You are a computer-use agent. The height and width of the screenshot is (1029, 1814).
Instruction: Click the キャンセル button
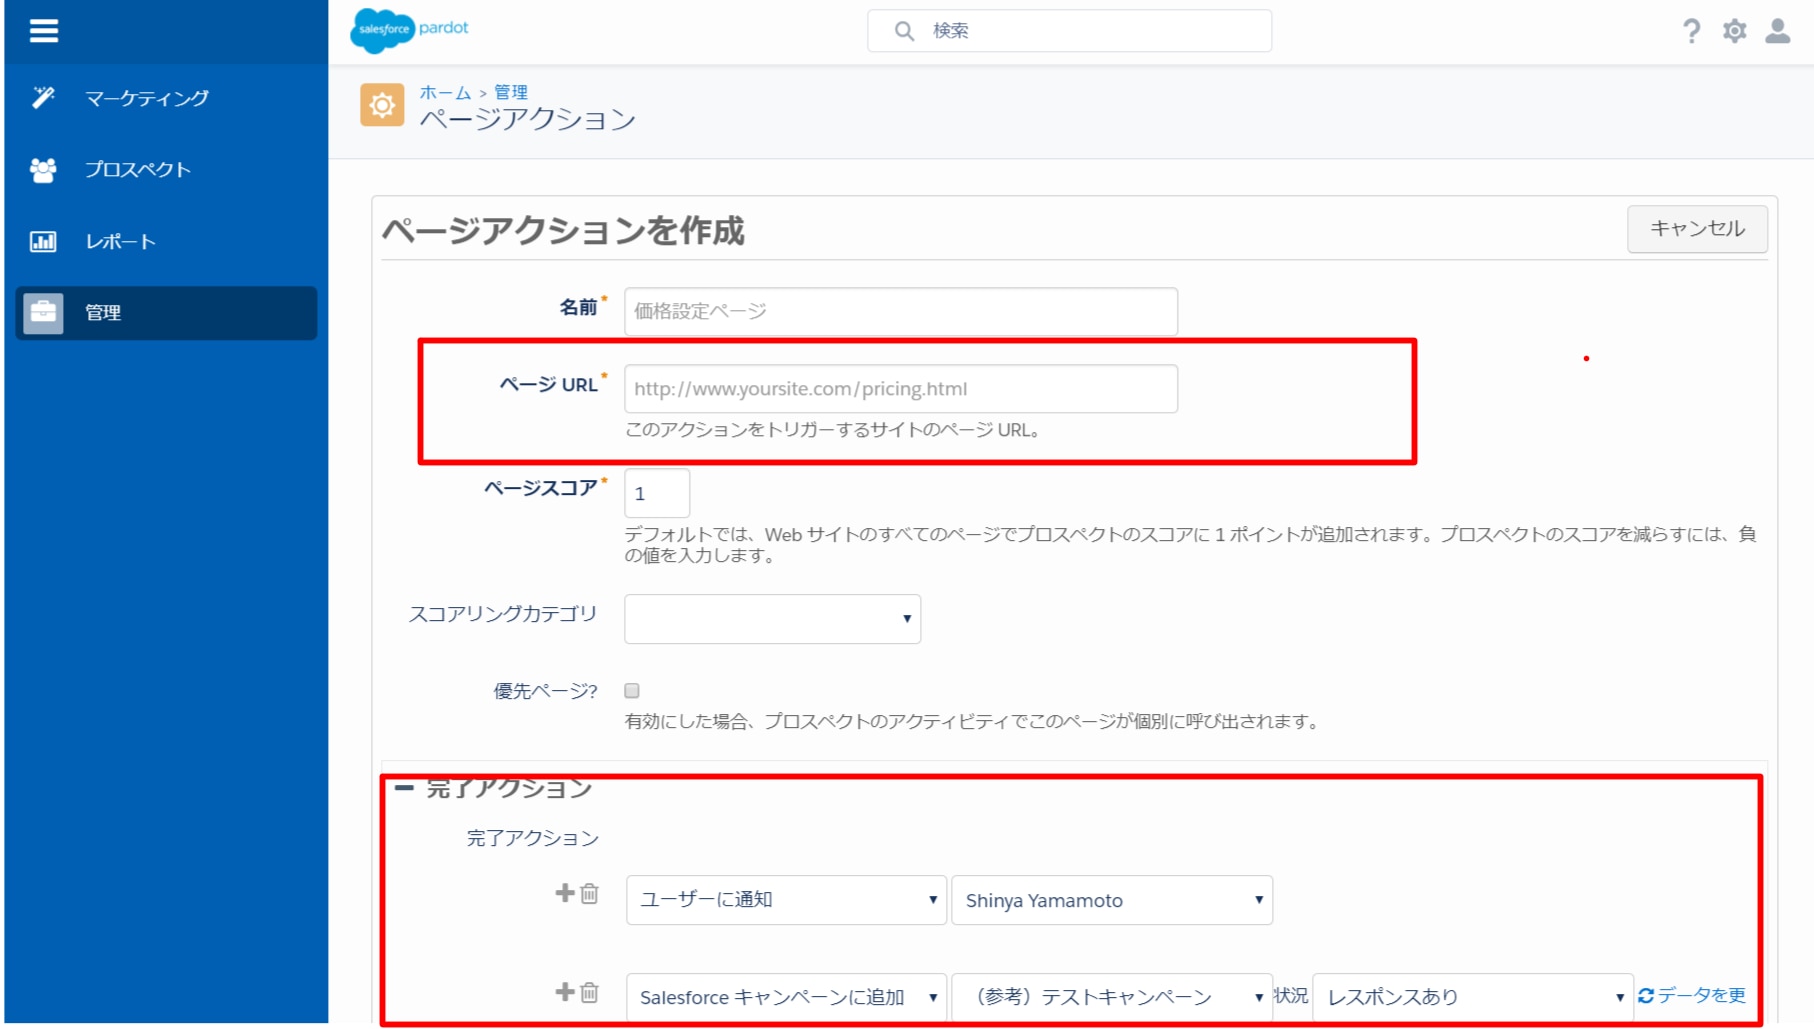(1697, 229)
